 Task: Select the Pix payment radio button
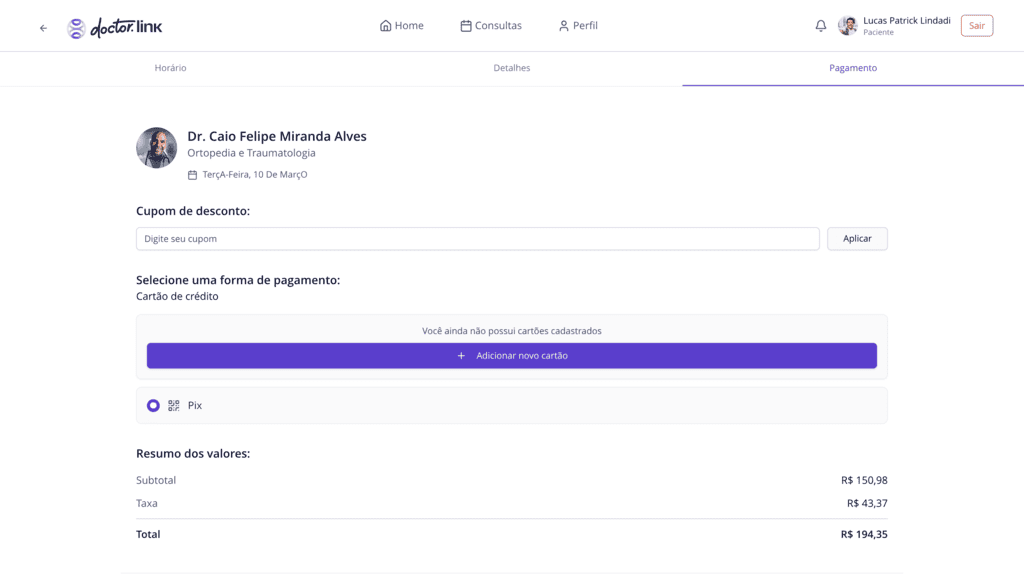[x=153, y=406]
